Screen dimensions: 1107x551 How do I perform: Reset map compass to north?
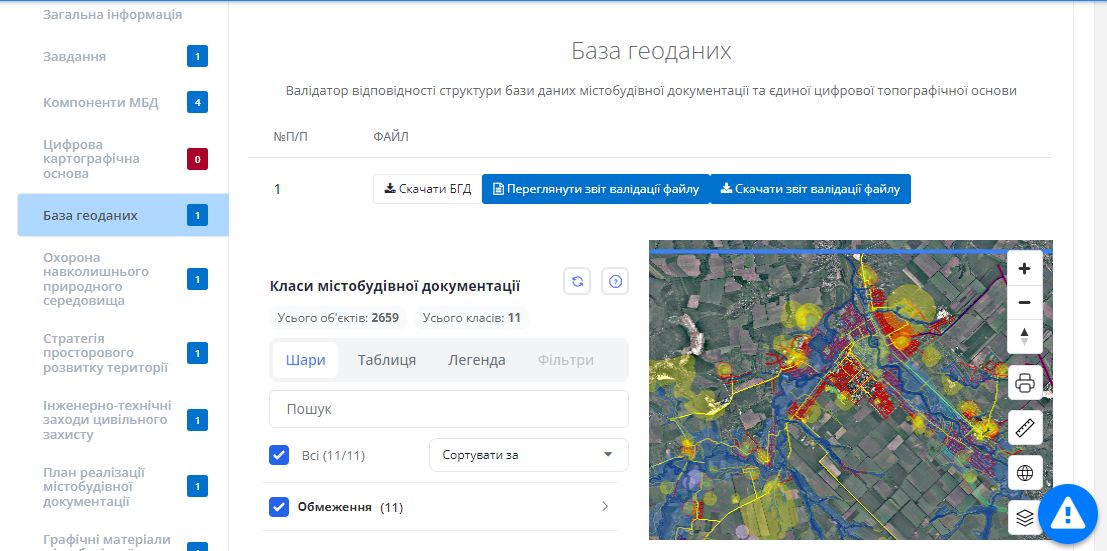pos(1024,336)
